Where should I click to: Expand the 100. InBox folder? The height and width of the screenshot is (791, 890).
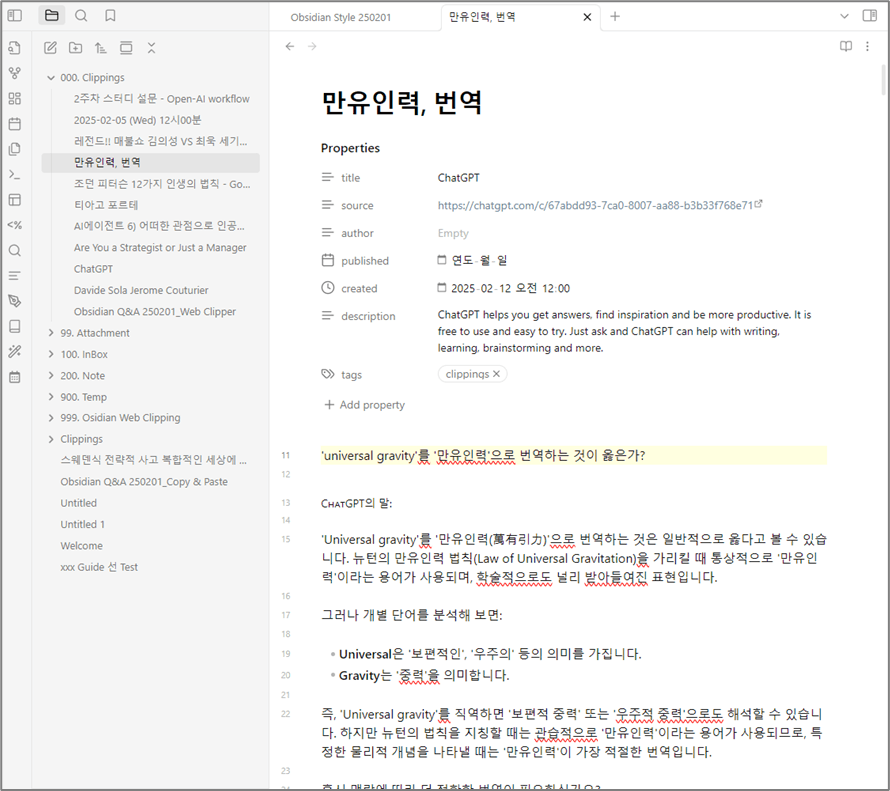[51, 354]
